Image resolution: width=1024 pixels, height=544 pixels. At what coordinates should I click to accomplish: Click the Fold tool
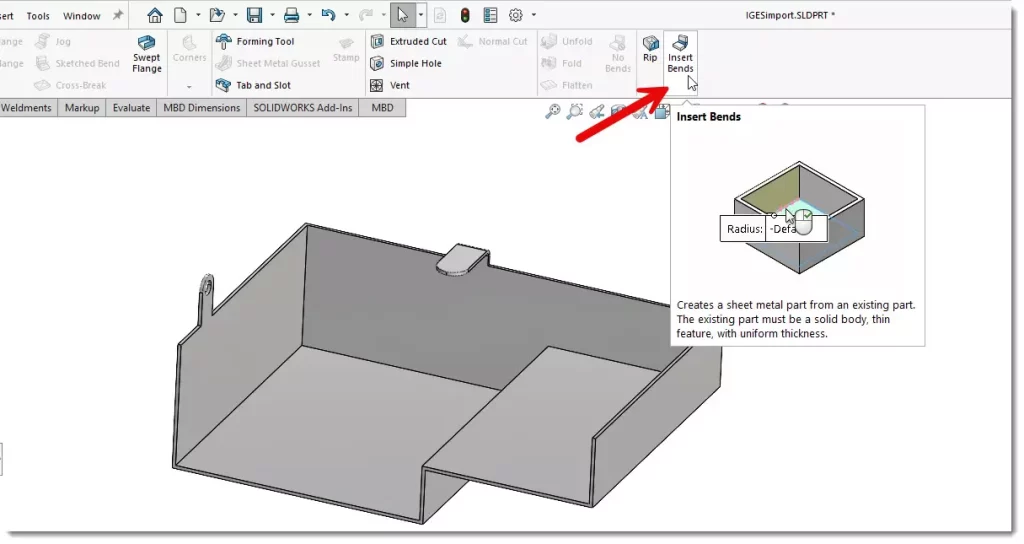[x=562, y=63]
